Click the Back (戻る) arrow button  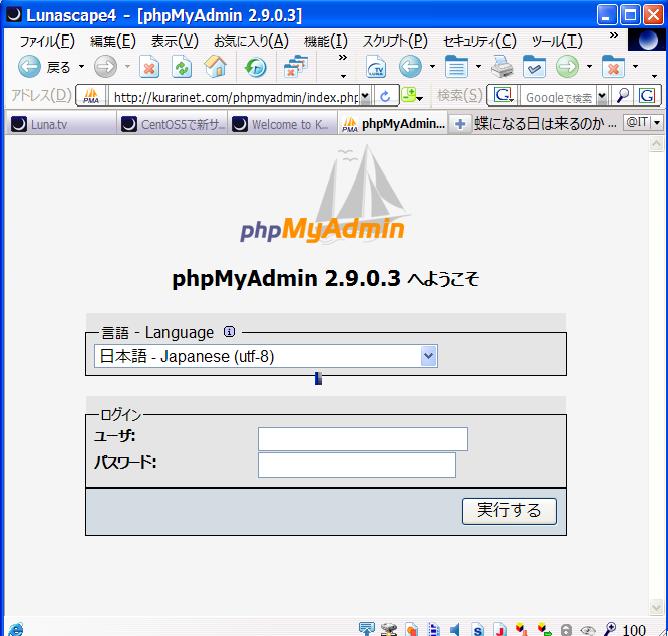pyautogui.click(x=29, y=67)
